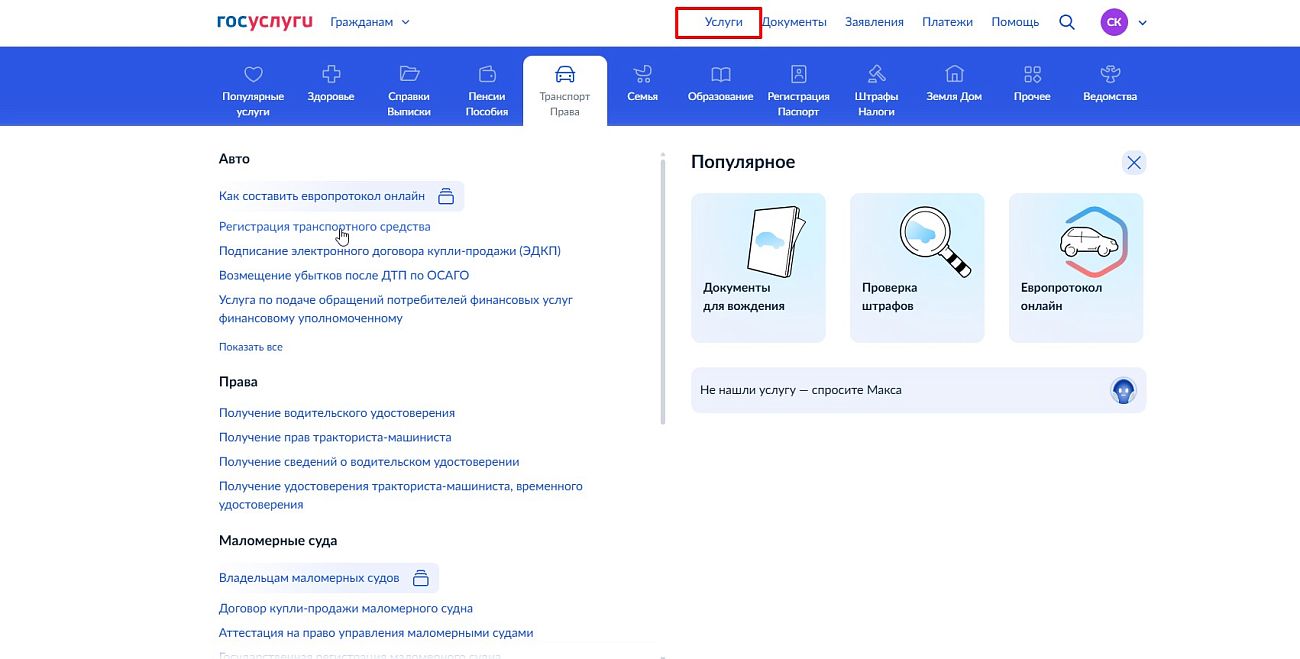1300x659 pixels.
Task: Close the services panel with X
Action: click(x=1133, y=163)
